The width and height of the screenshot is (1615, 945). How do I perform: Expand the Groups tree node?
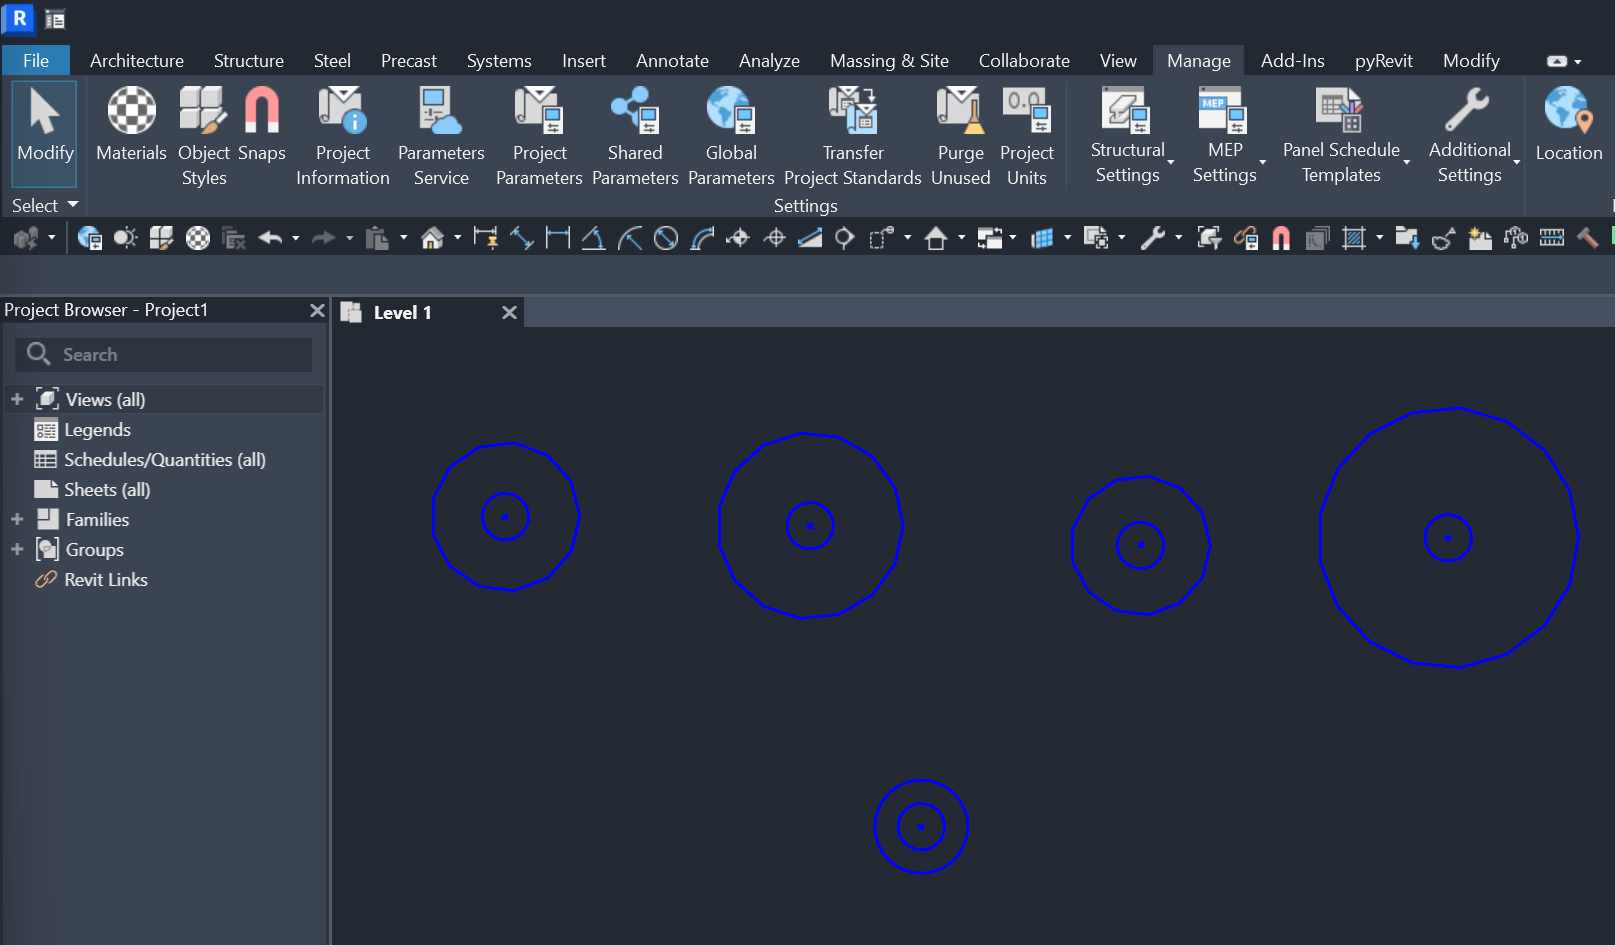pos(17,549)
